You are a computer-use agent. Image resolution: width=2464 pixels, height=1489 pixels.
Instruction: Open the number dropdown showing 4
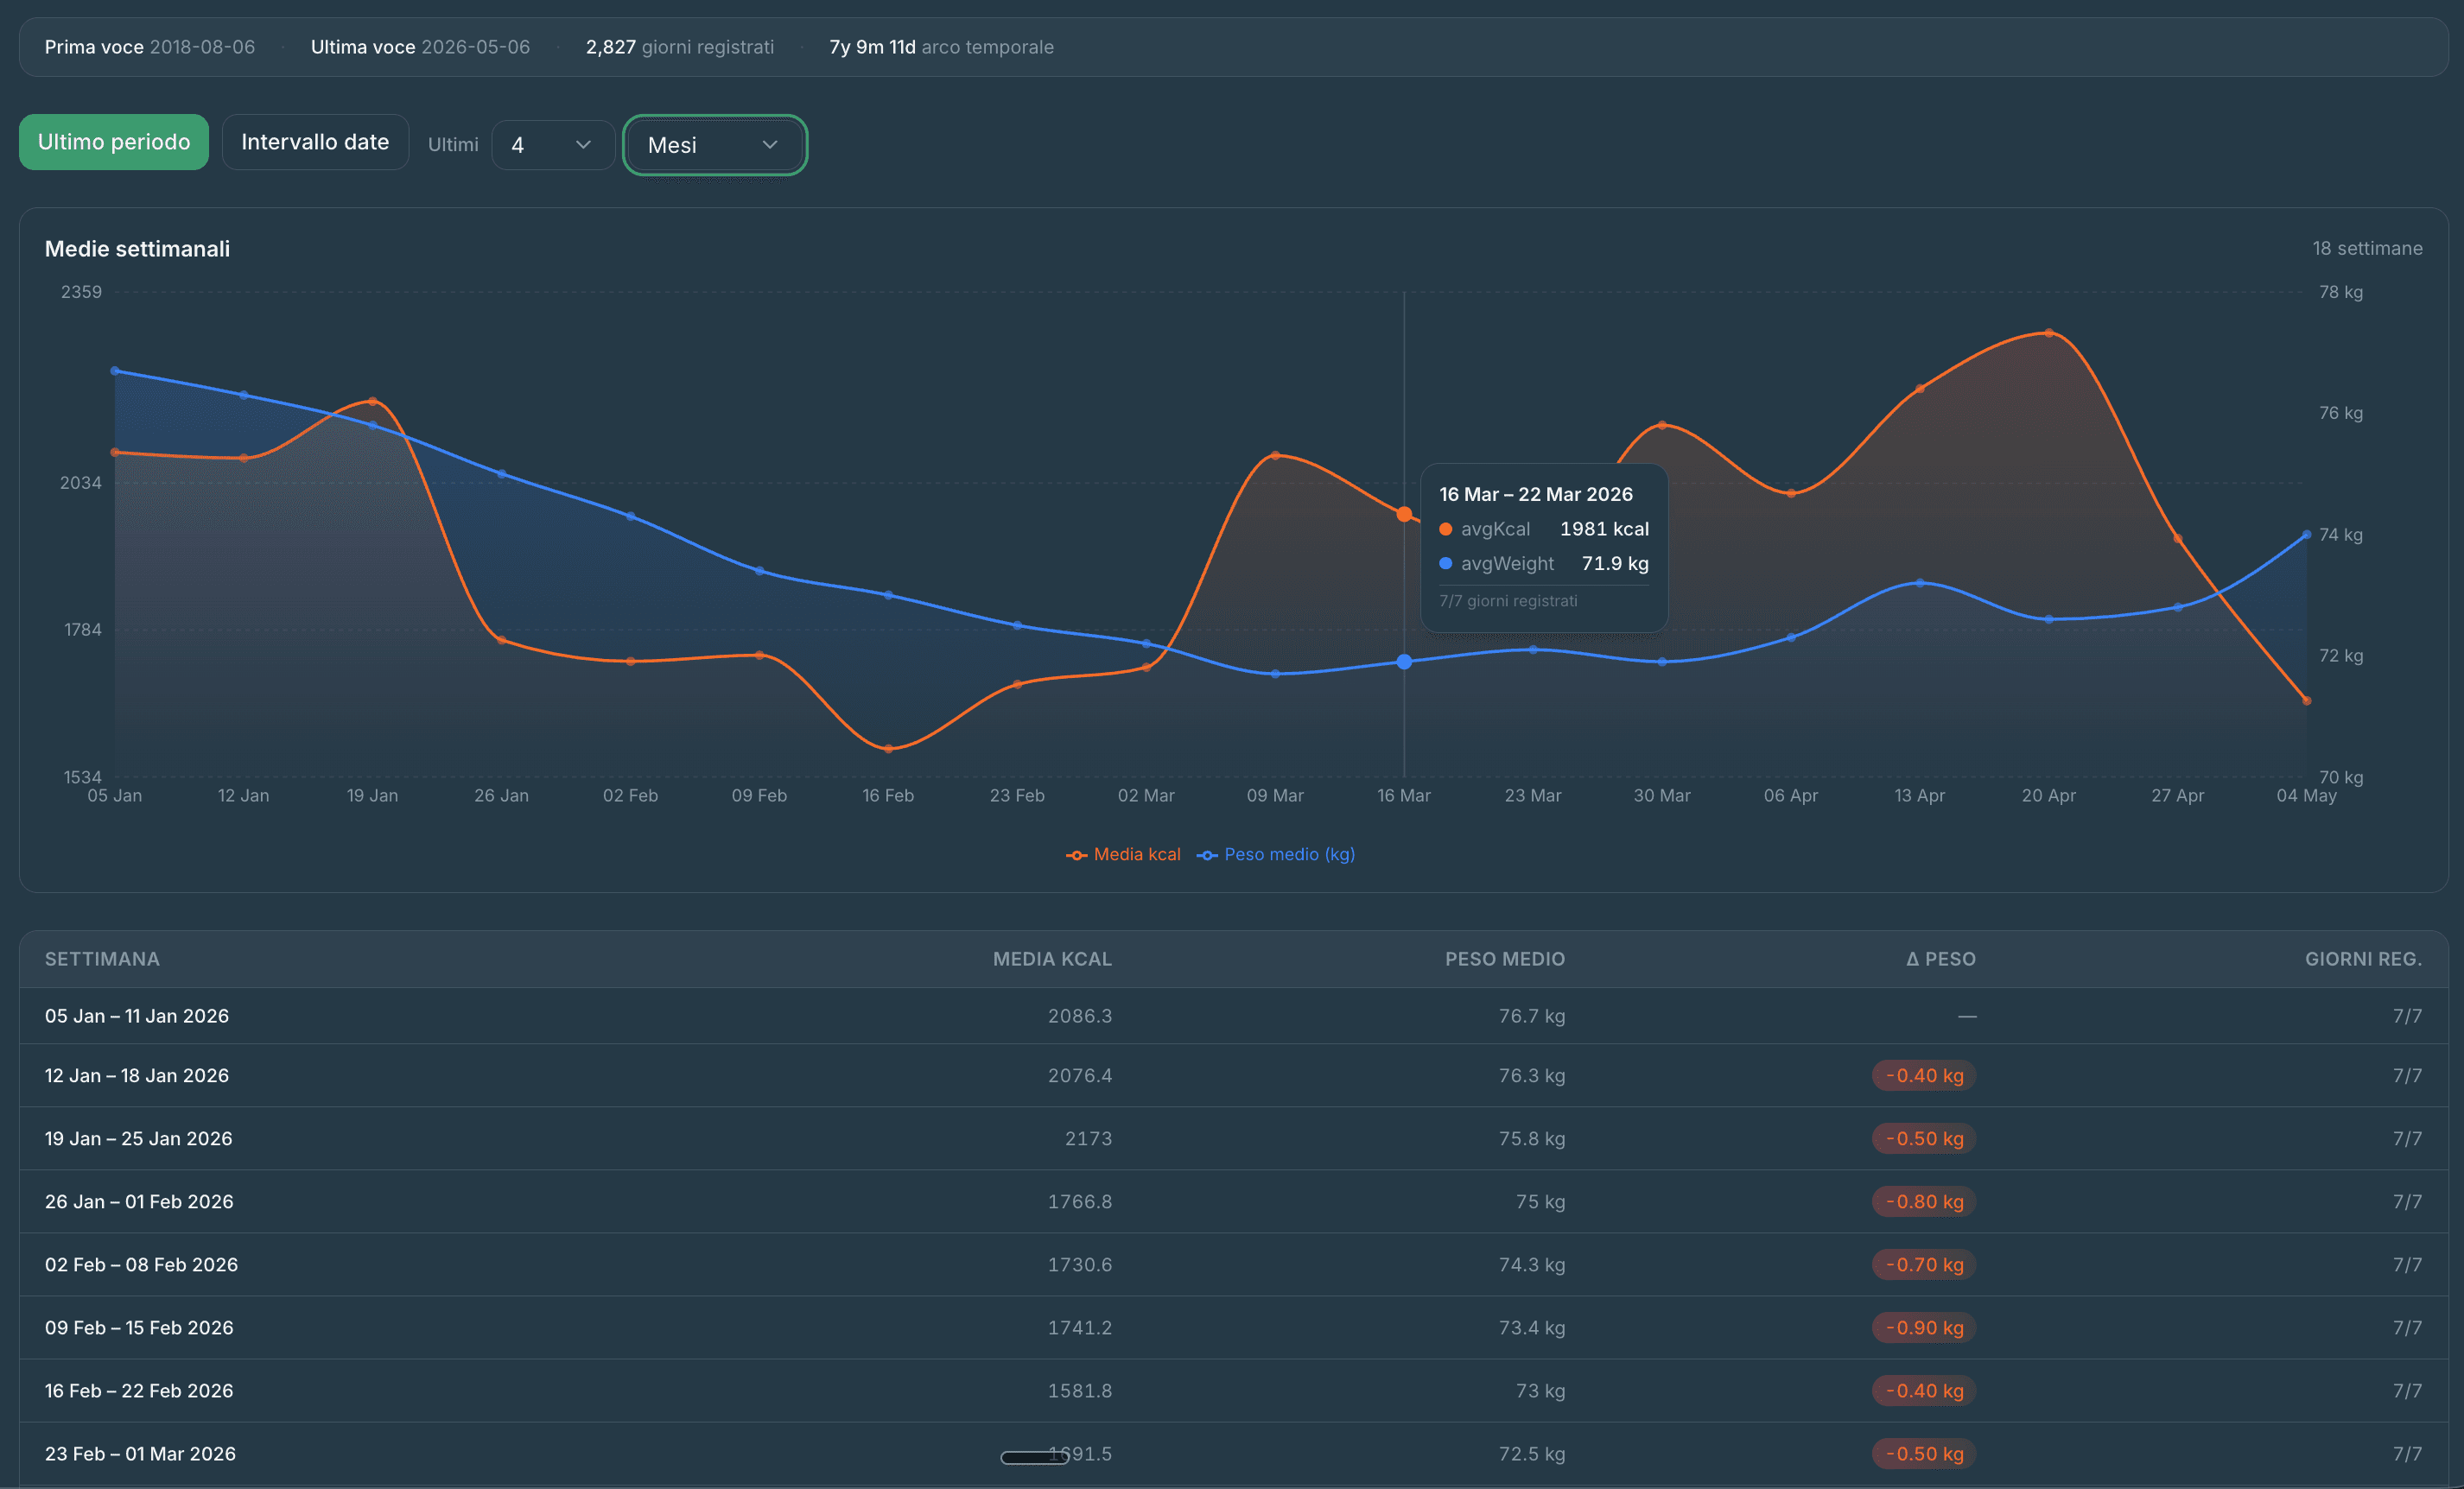553,145
